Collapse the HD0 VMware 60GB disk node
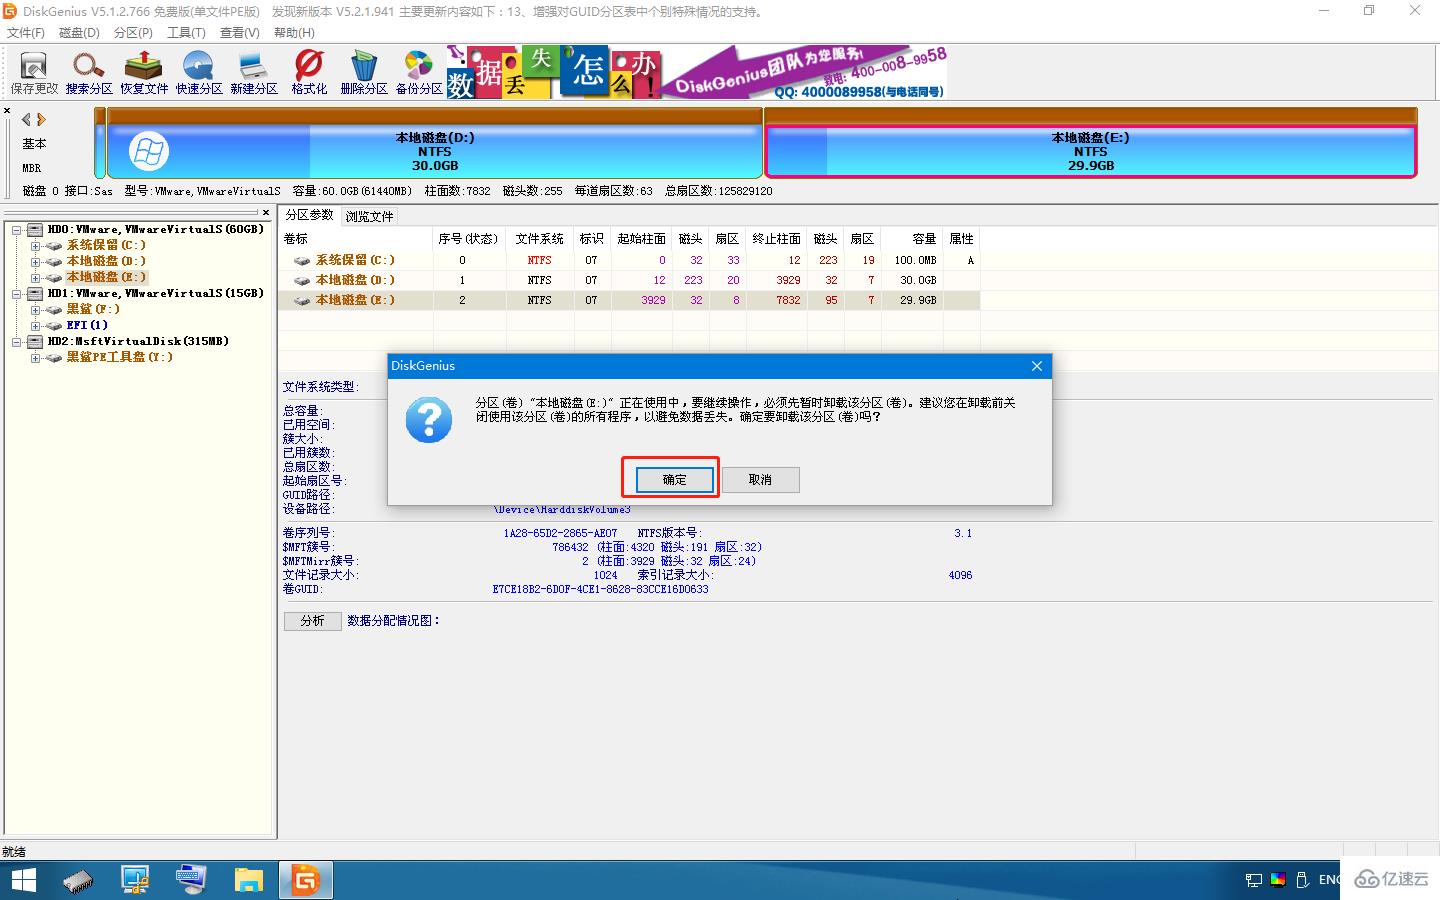1440x900 pixels. 17,230
